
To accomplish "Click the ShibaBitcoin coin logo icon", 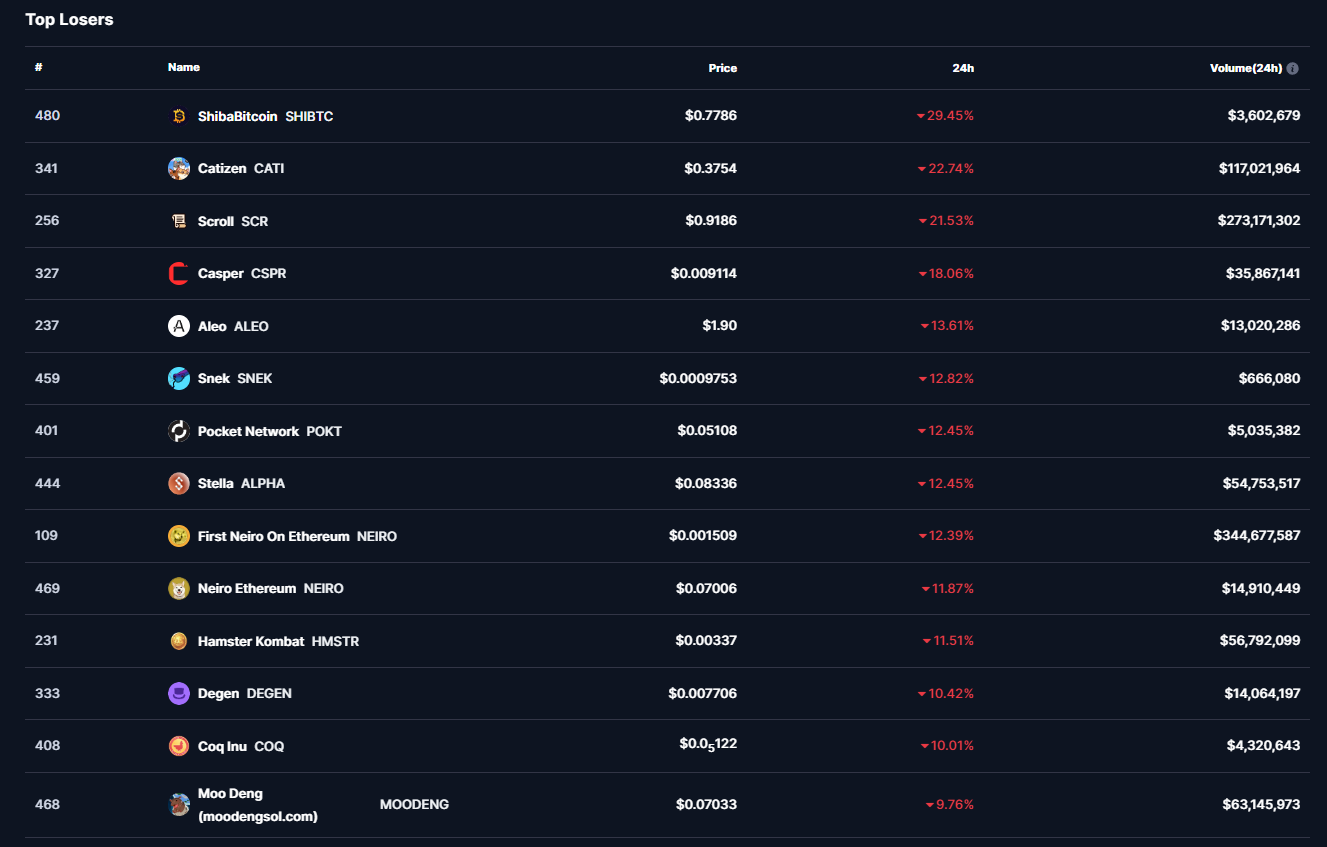I will [x=179, y=116].
